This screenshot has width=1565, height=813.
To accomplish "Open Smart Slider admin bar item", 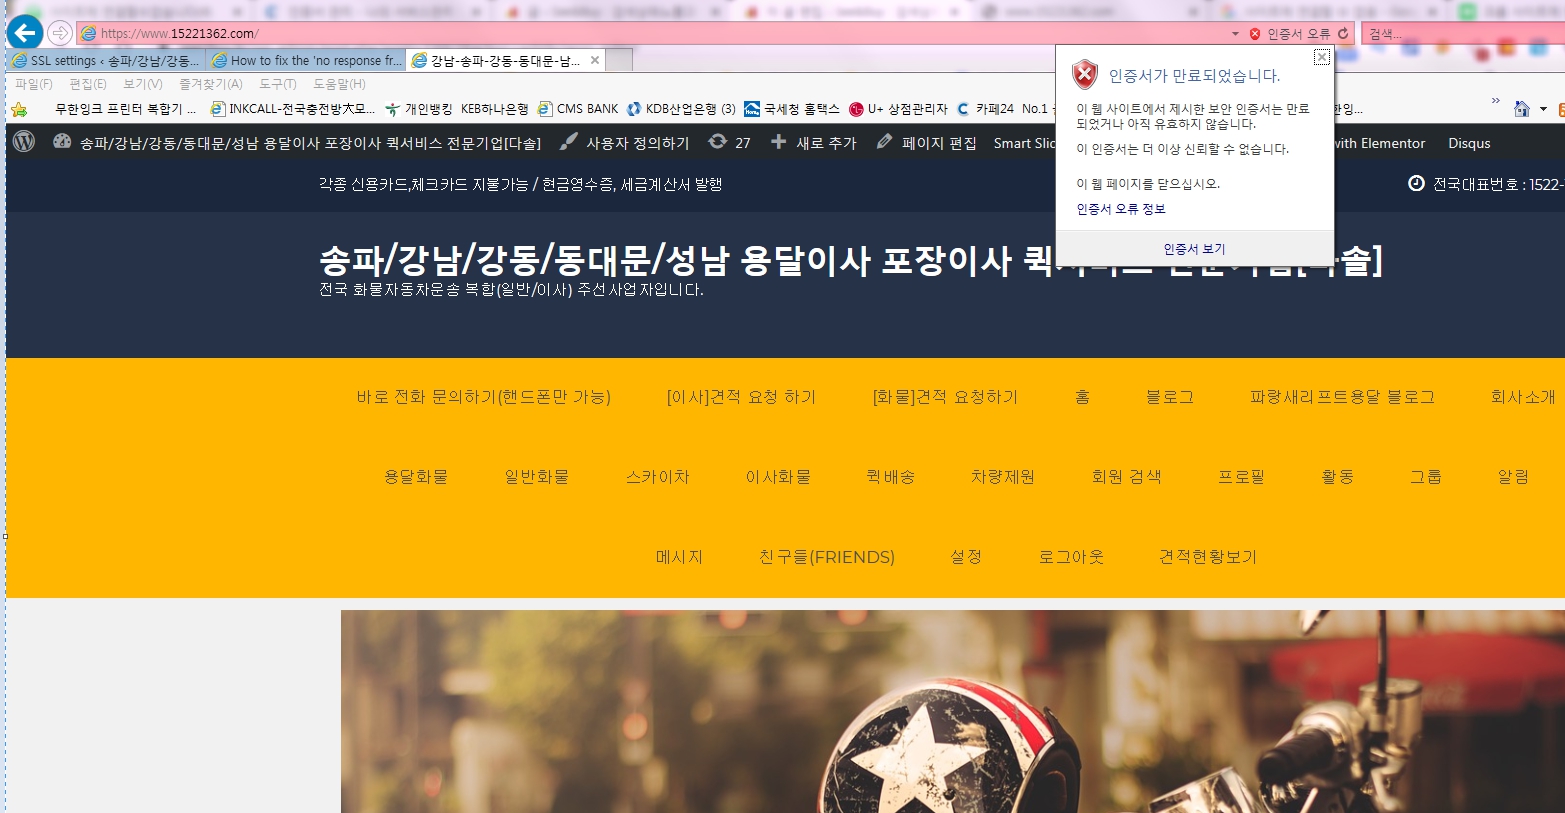I will click(1024, 143).
